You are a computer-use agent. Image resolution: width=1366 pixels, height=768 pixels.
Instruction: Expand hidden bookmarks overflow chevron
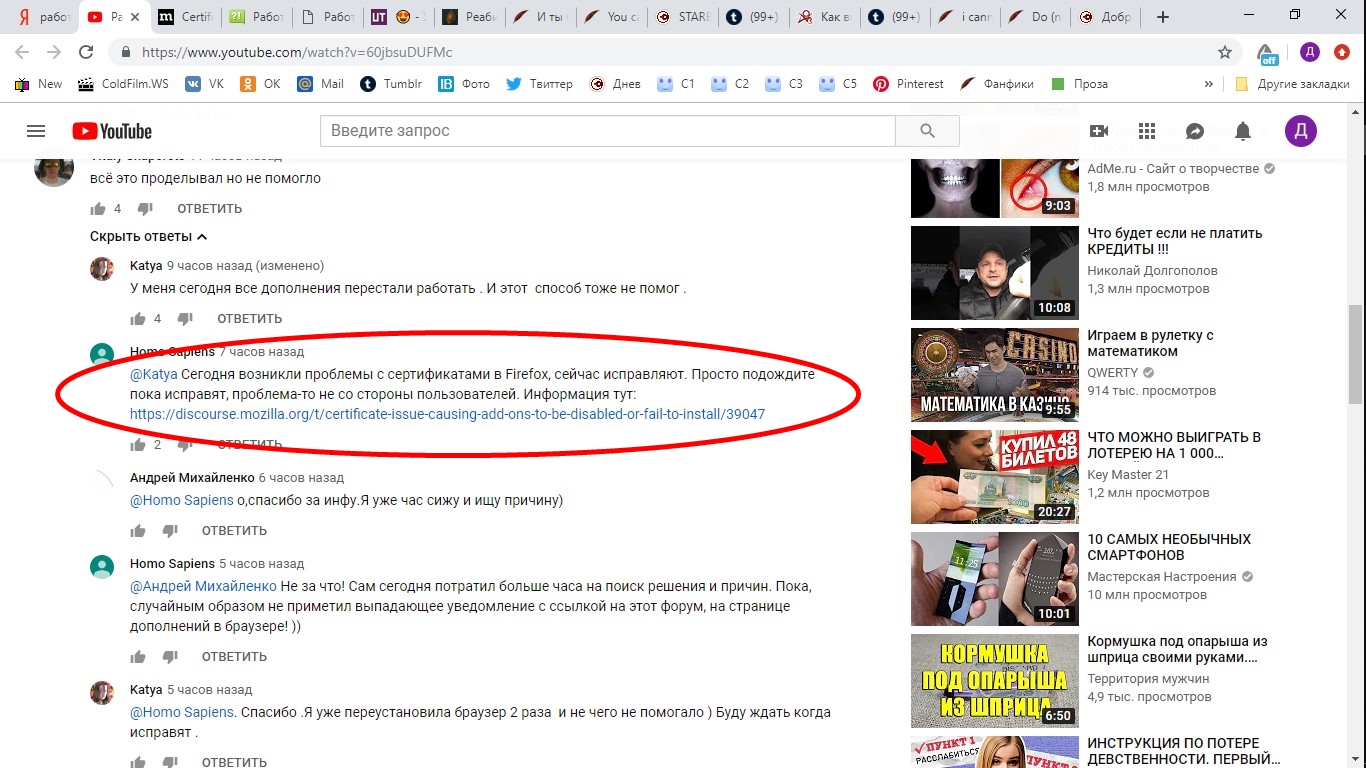click(x=1209, y=84)
